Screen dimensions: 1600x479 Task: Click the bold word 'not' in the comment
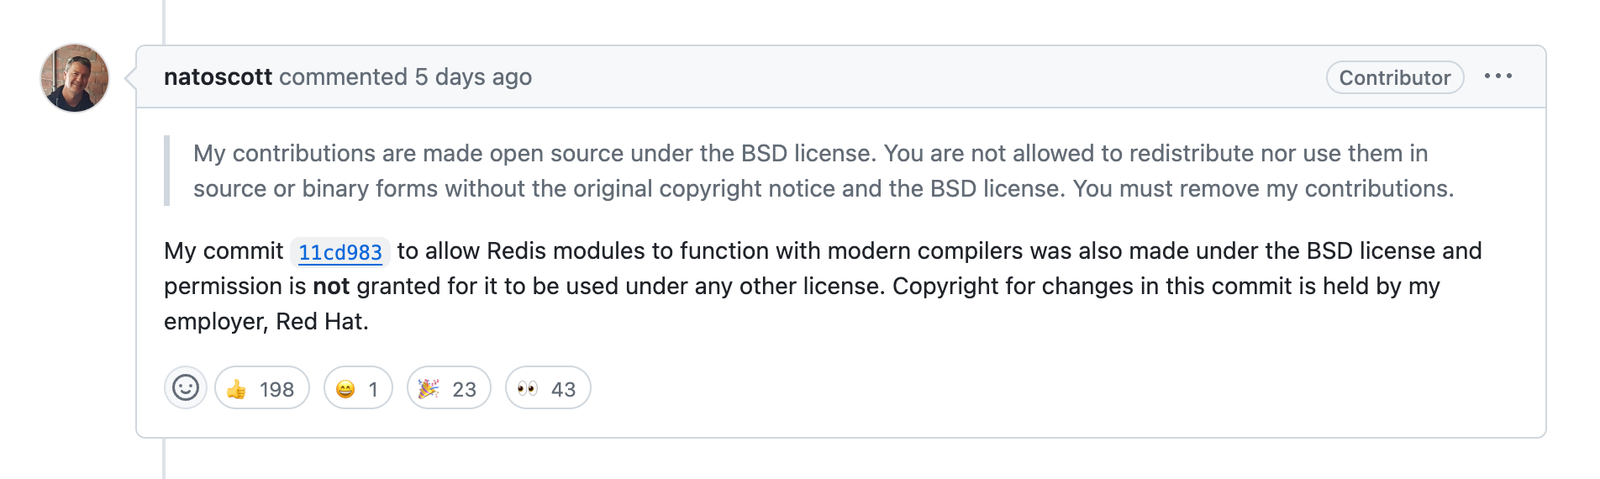coord(331,286)
